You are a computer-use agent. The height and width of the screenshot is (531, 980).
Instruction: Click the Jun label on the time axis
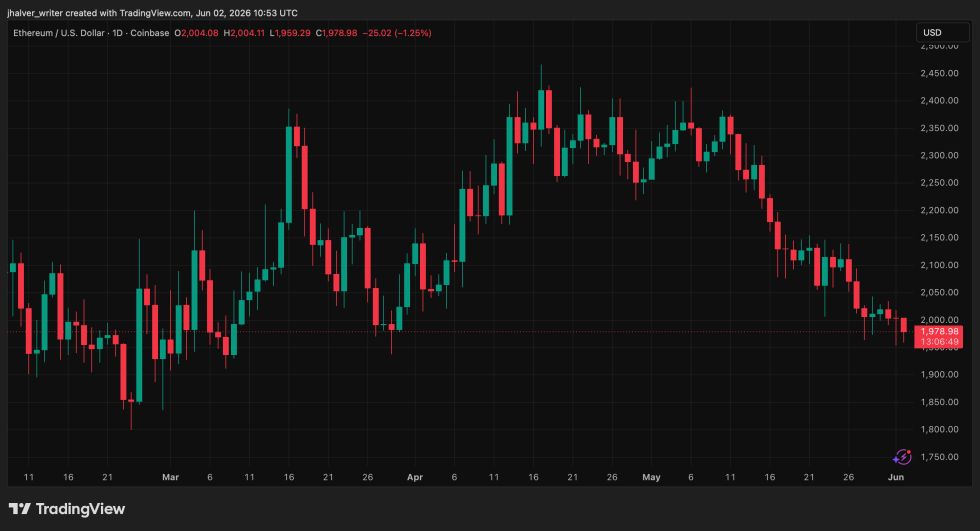point(896,477)
